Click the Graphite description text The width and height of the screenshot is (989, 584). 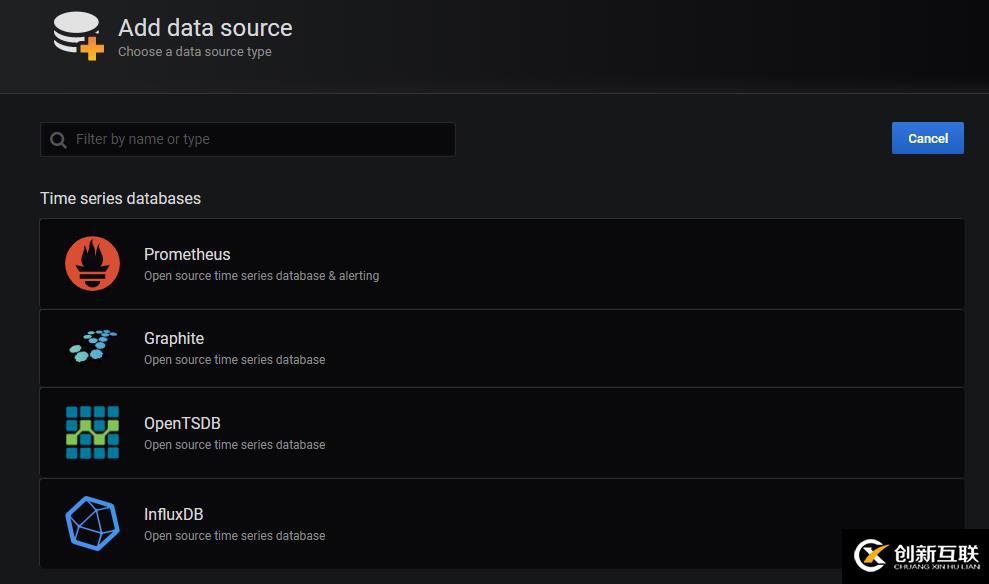click(x=234, y=359)
